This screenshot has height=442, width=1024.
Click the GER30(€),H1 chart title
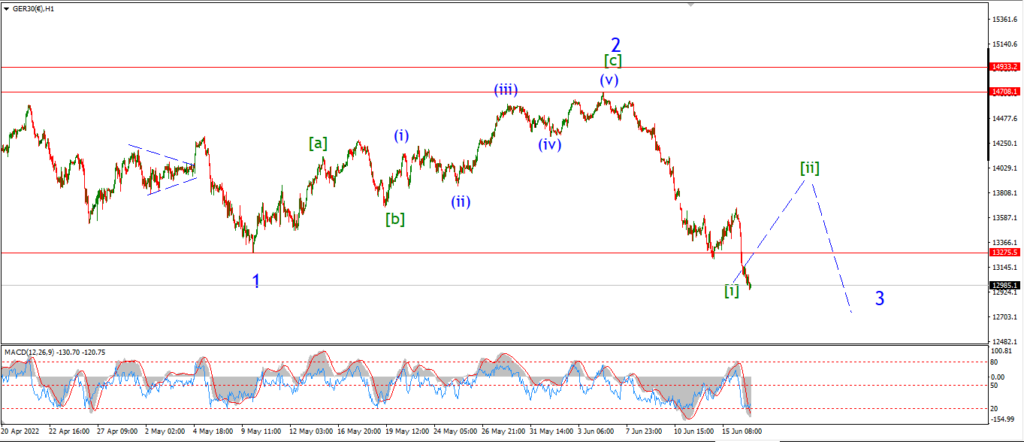tap(33, 10)
